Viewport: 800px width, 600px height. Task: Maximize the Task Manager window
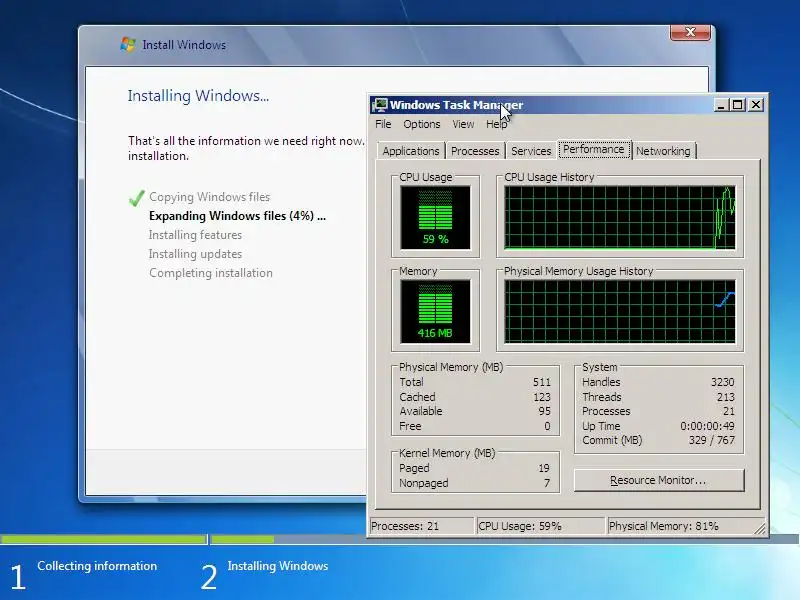click(x=737, y=105)
